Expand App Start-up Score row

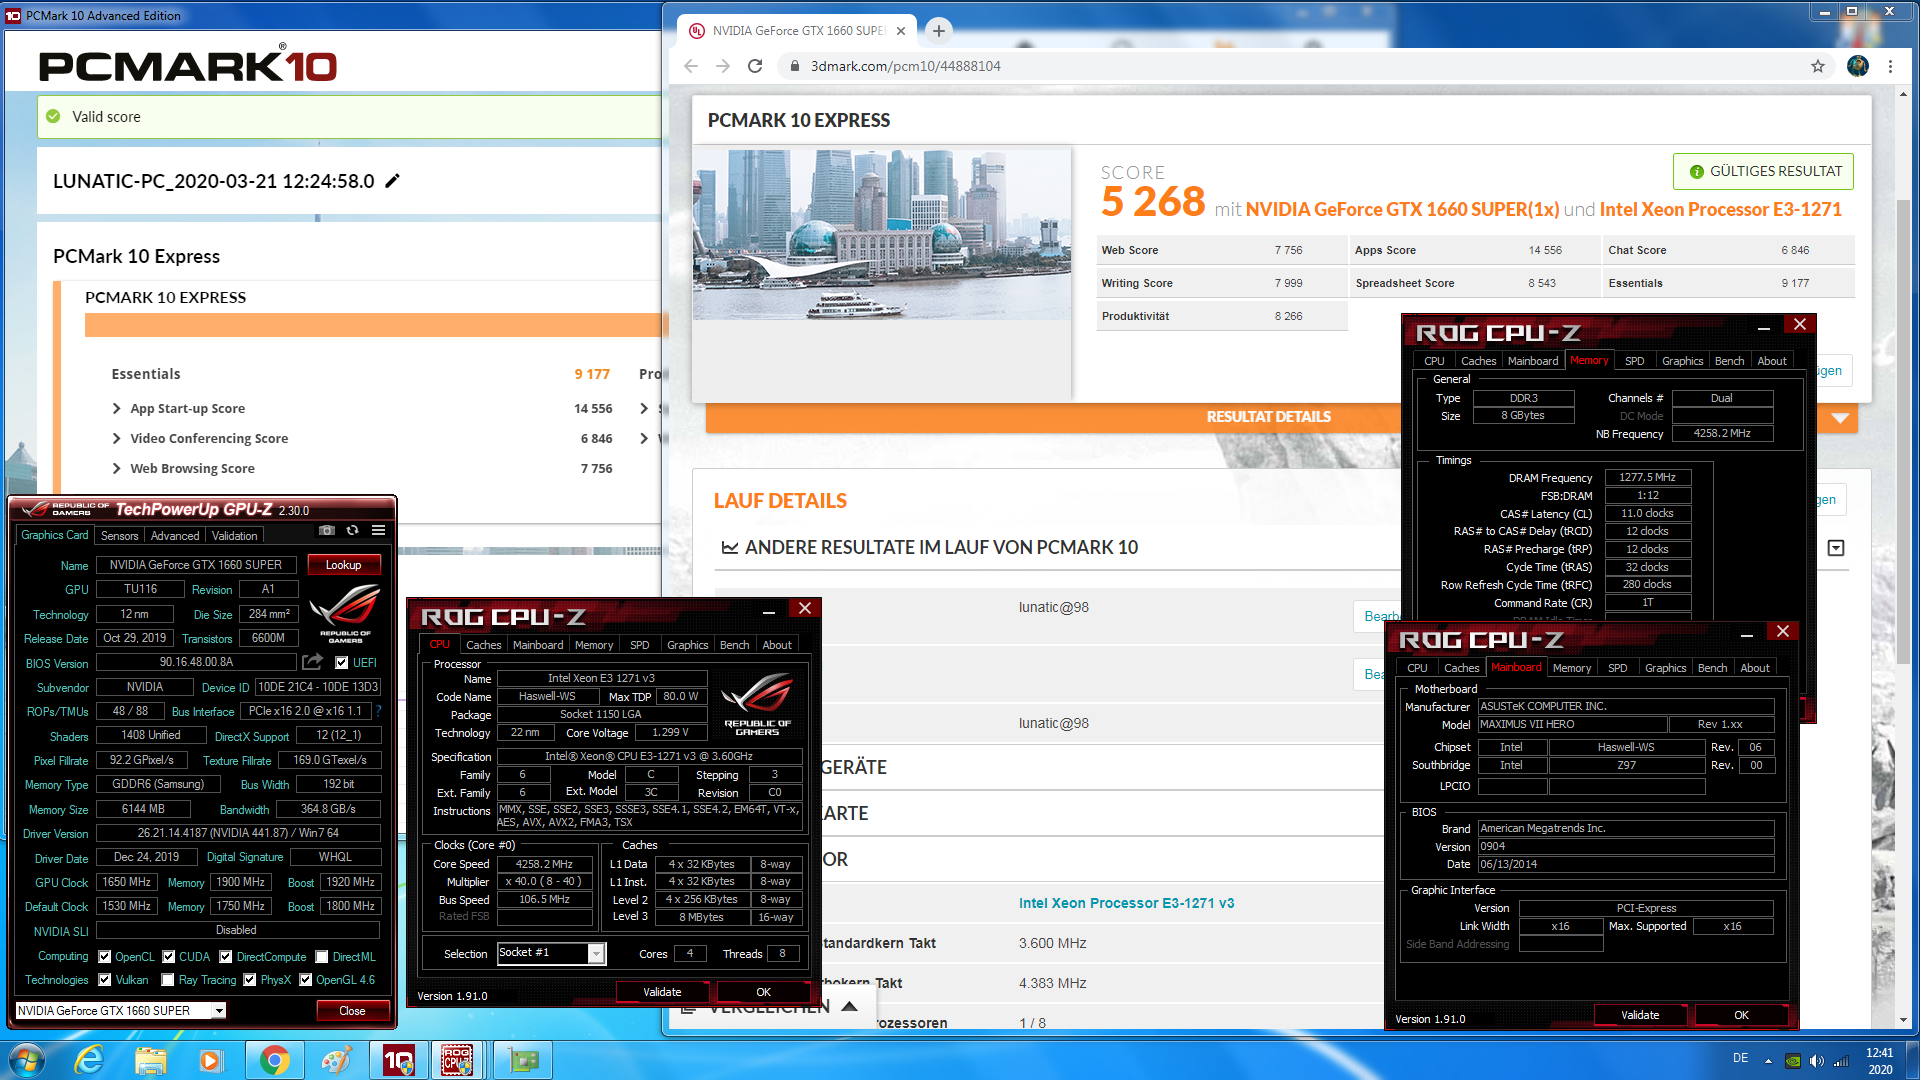coord(117,408)
